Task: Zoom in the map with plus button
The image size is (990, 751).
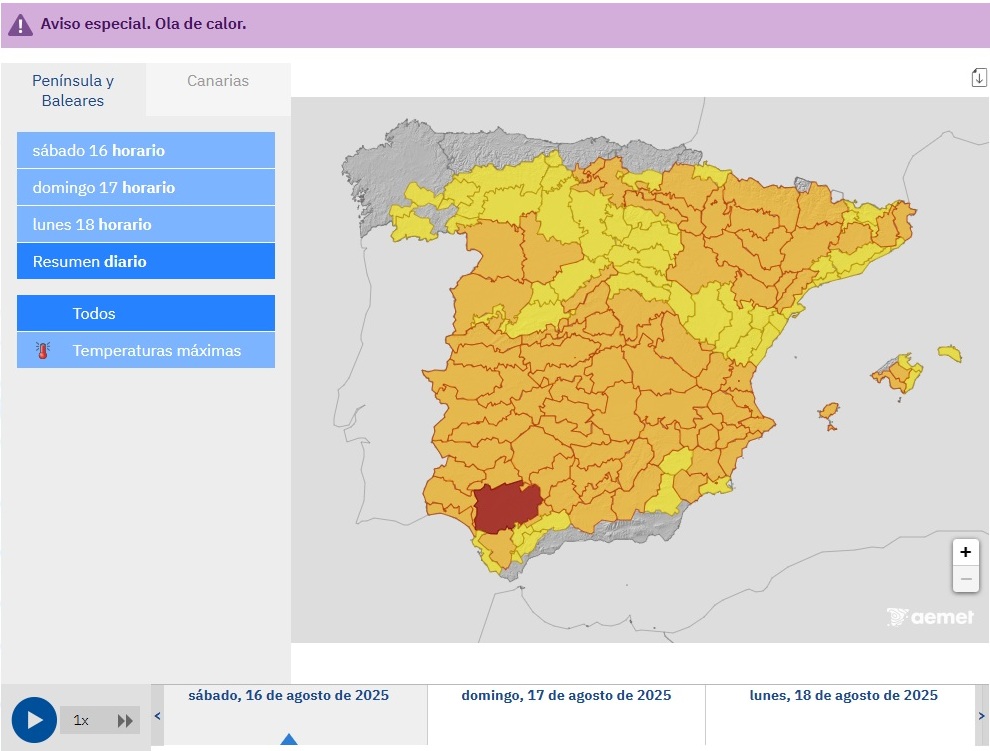Action: [x=965, y=552]
